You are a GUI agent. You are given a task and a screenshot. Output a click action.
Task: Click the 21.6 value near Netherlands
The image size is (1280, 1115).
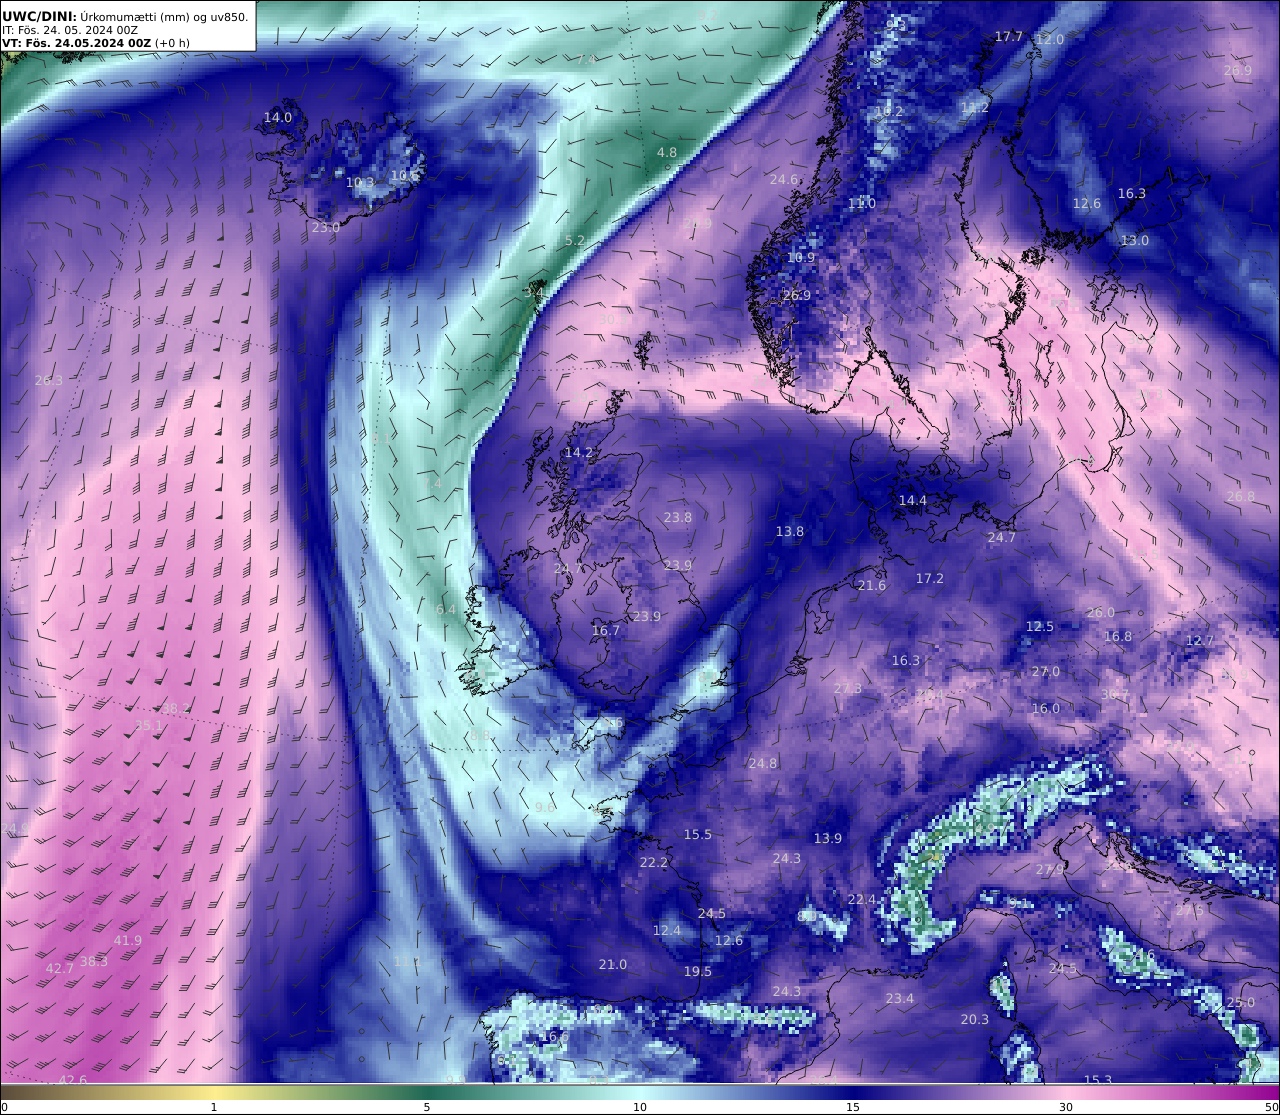click(871, 585)
